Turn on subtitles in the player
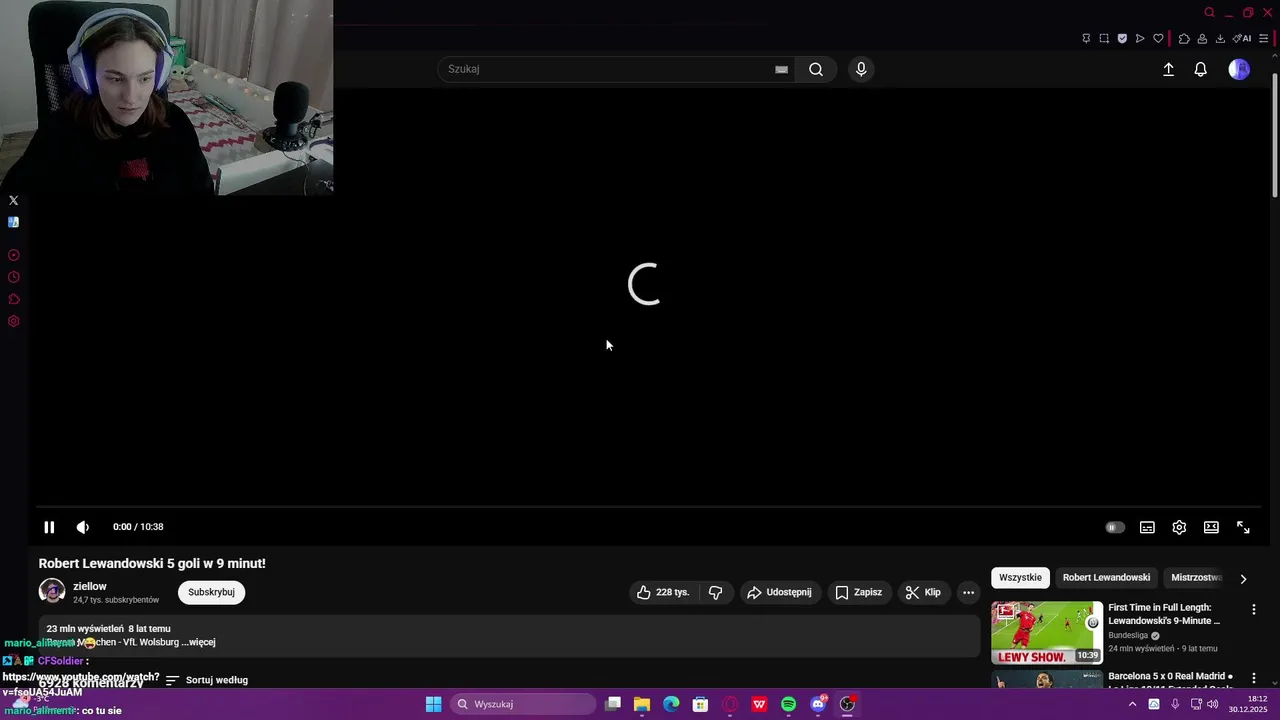Viewport: 1280px width, 720px height. [1147, 527]
